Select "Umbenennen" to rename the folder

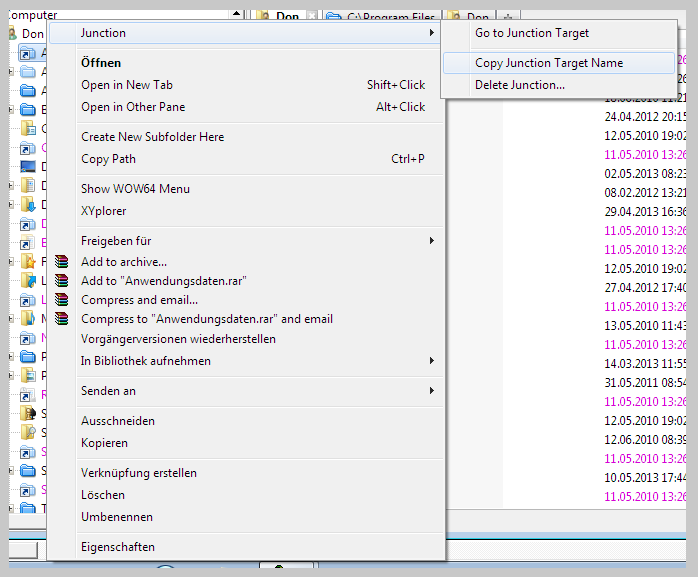pyautogui.click(x=117, y=517)
